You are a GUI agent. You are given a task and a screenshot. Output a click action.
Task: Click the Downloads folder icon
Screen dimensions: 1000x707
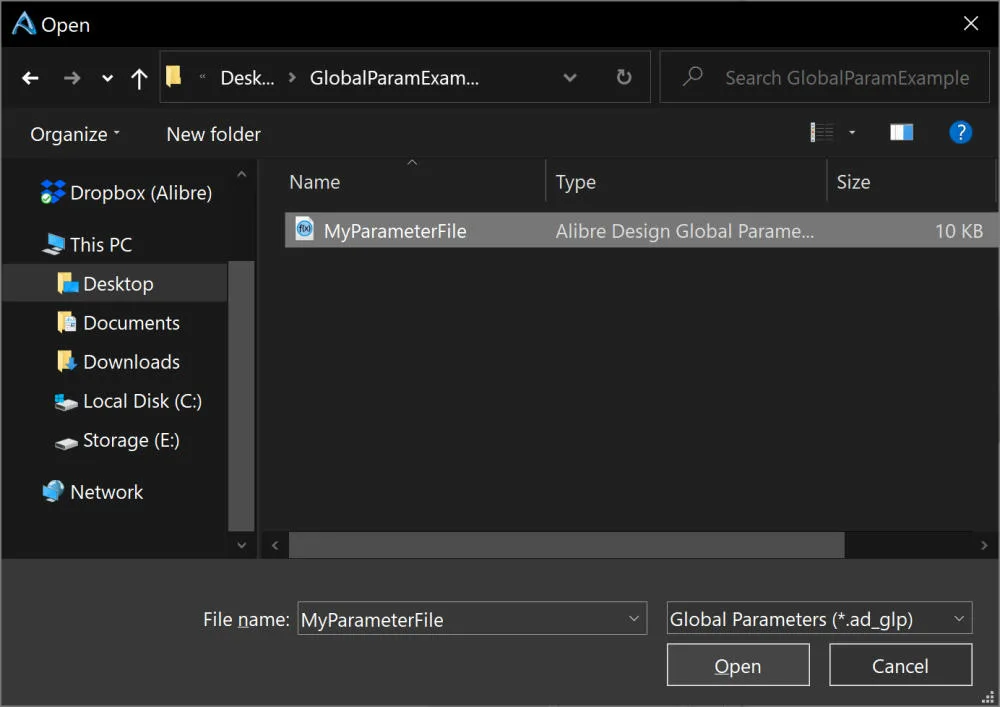67,361
